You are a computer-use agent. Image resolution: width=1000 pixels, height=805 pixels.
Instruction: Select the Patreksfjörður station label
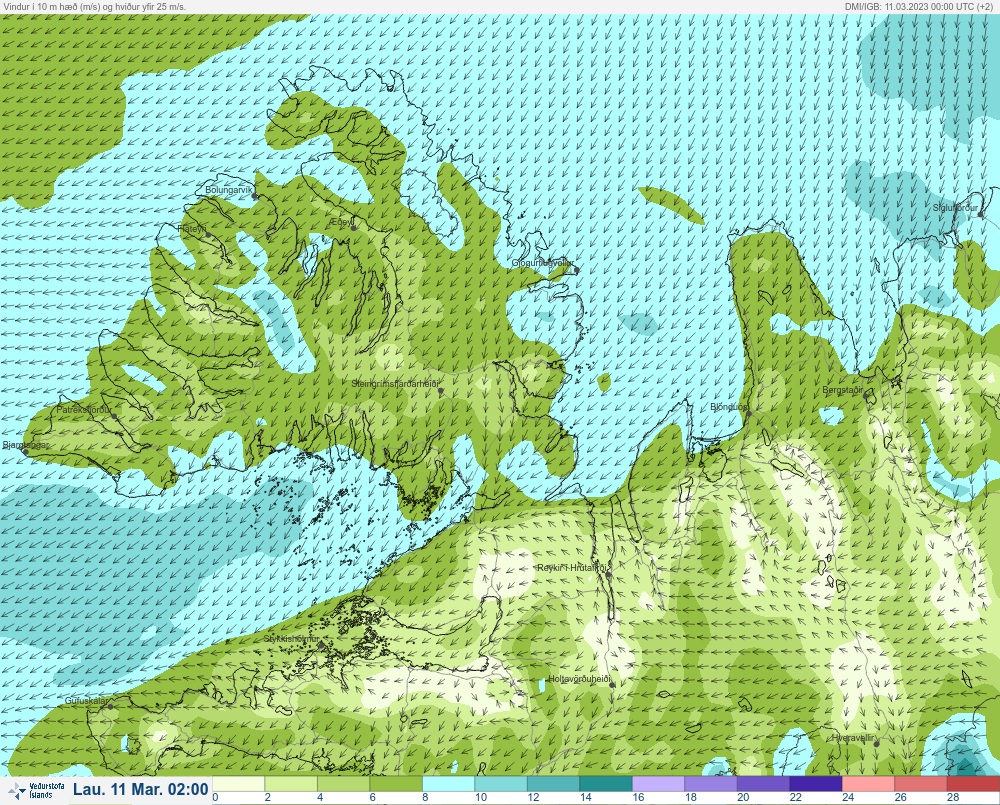tap(84, 410)
